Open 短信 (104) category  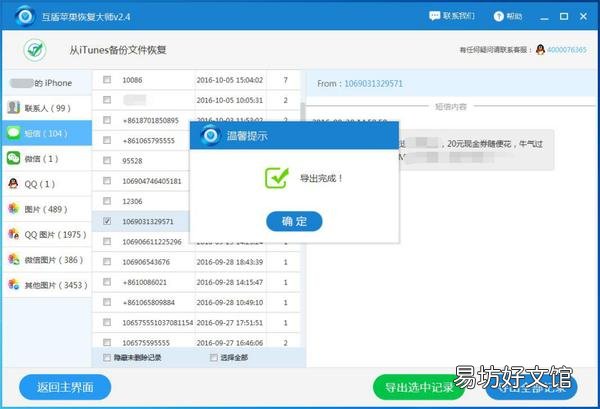[47, 133]
